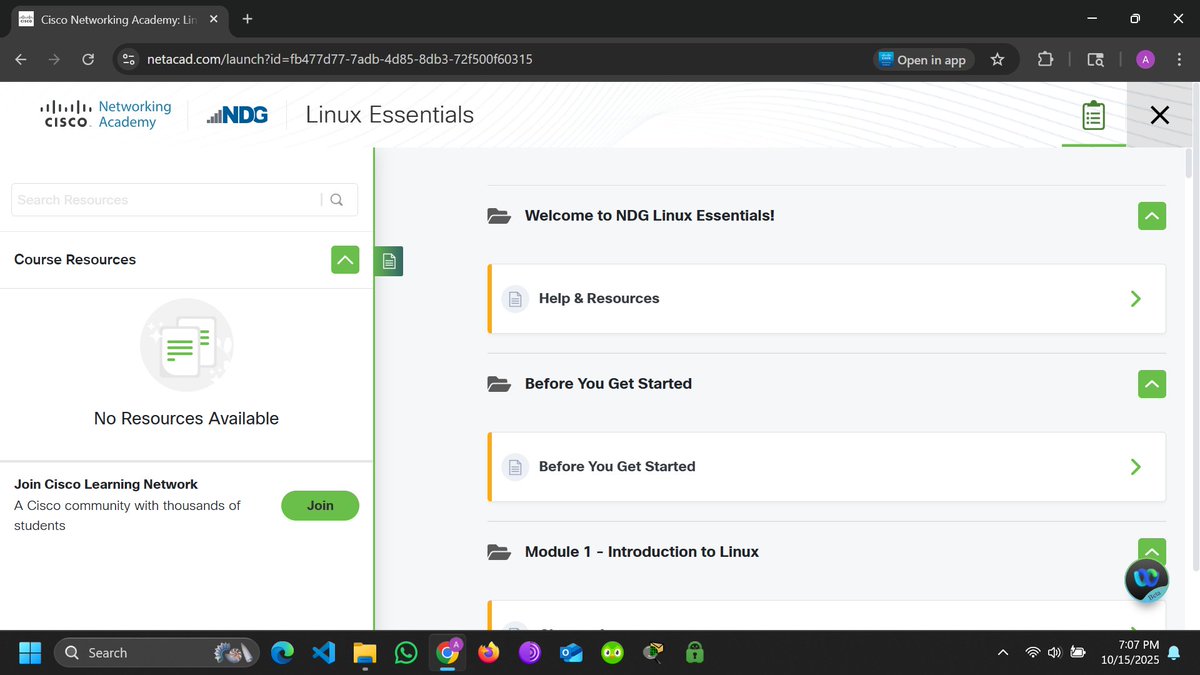Image resolution: width=1200 pixels, height=675 pixels.
Task: Launch Microsoft Edge from the taskbar
Action: [x=282, y=653]
